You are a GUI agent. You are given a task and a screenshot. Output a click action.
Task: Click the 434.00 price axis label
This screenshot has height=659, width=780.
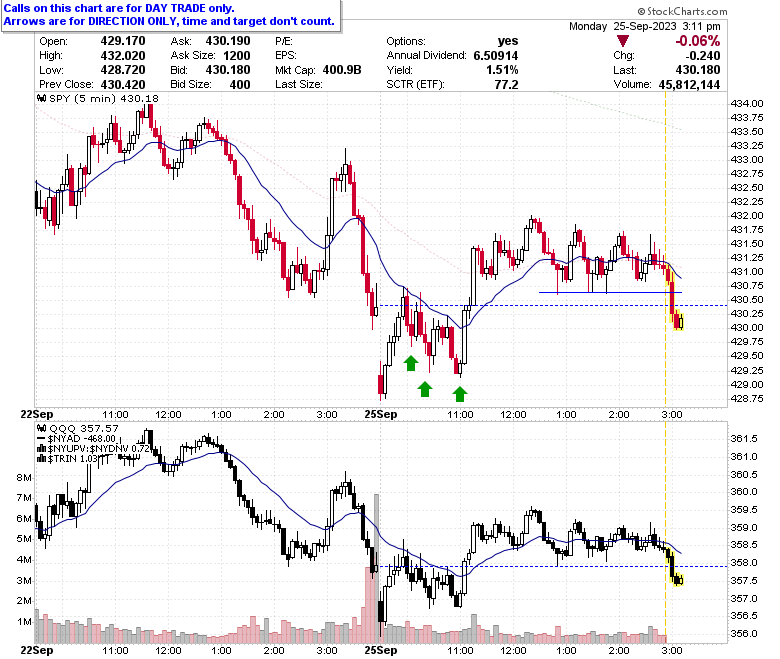pyautogui.click(x=746, y=103)
